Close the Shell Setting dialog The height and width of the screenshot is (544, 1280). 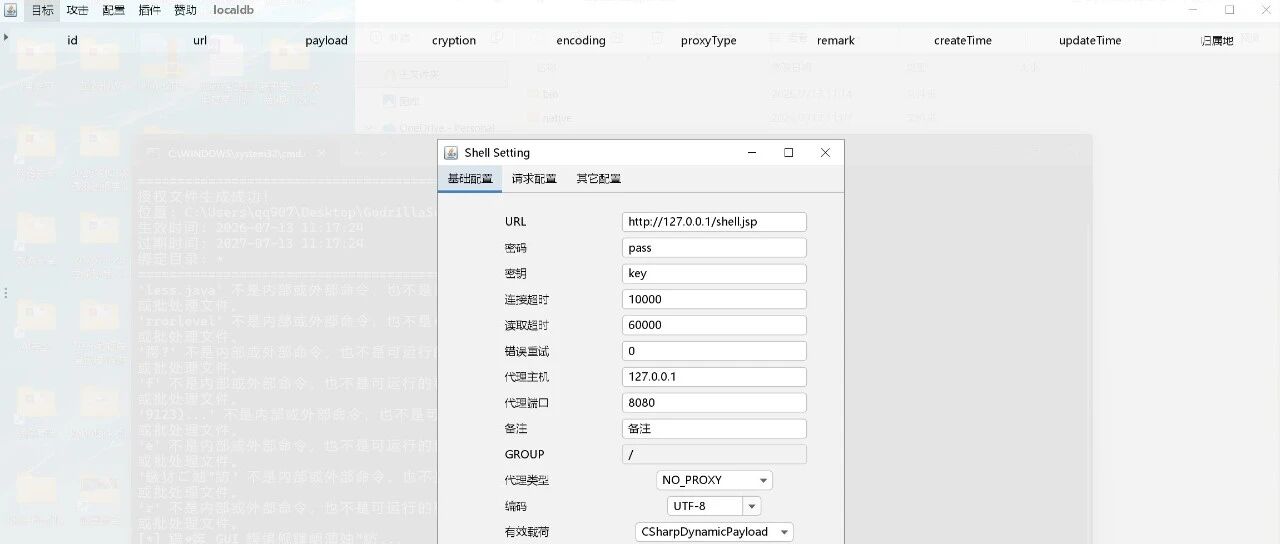(x=825, y=153)
